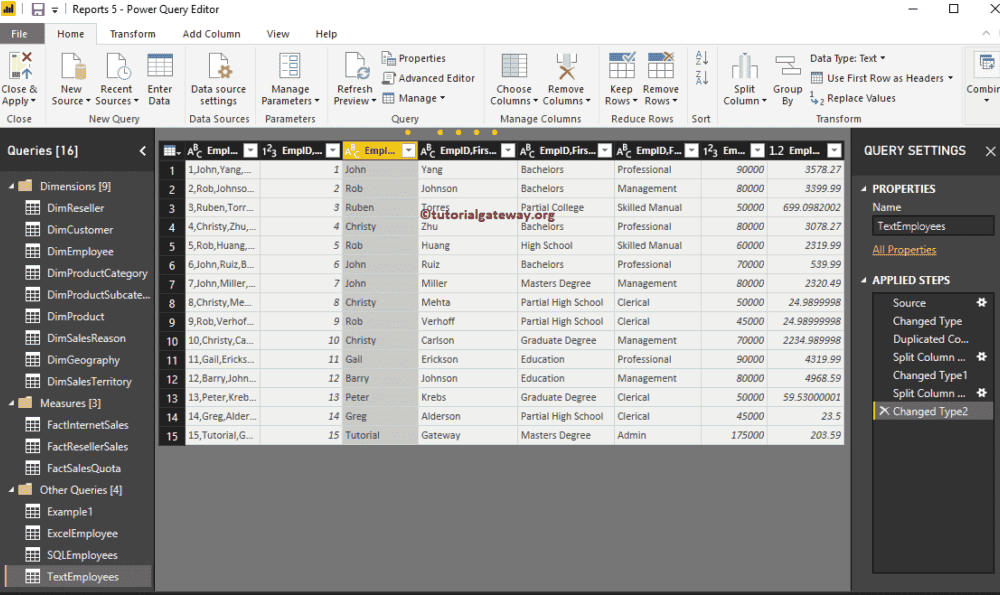
Task: Toggle Use First Row as Headers
Action: (882, 78)
